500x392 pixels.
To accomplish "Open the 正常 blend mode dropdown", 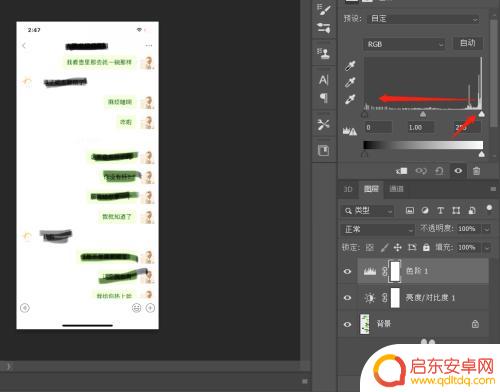I will [x=378, y=229].
